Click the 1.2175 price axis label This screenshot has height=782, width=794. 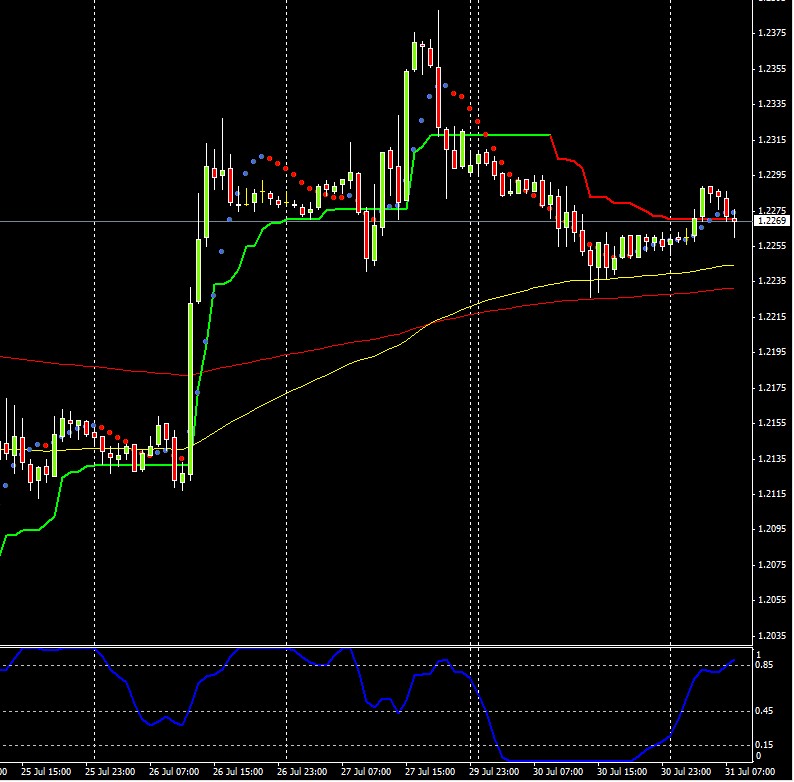(772, 387)
